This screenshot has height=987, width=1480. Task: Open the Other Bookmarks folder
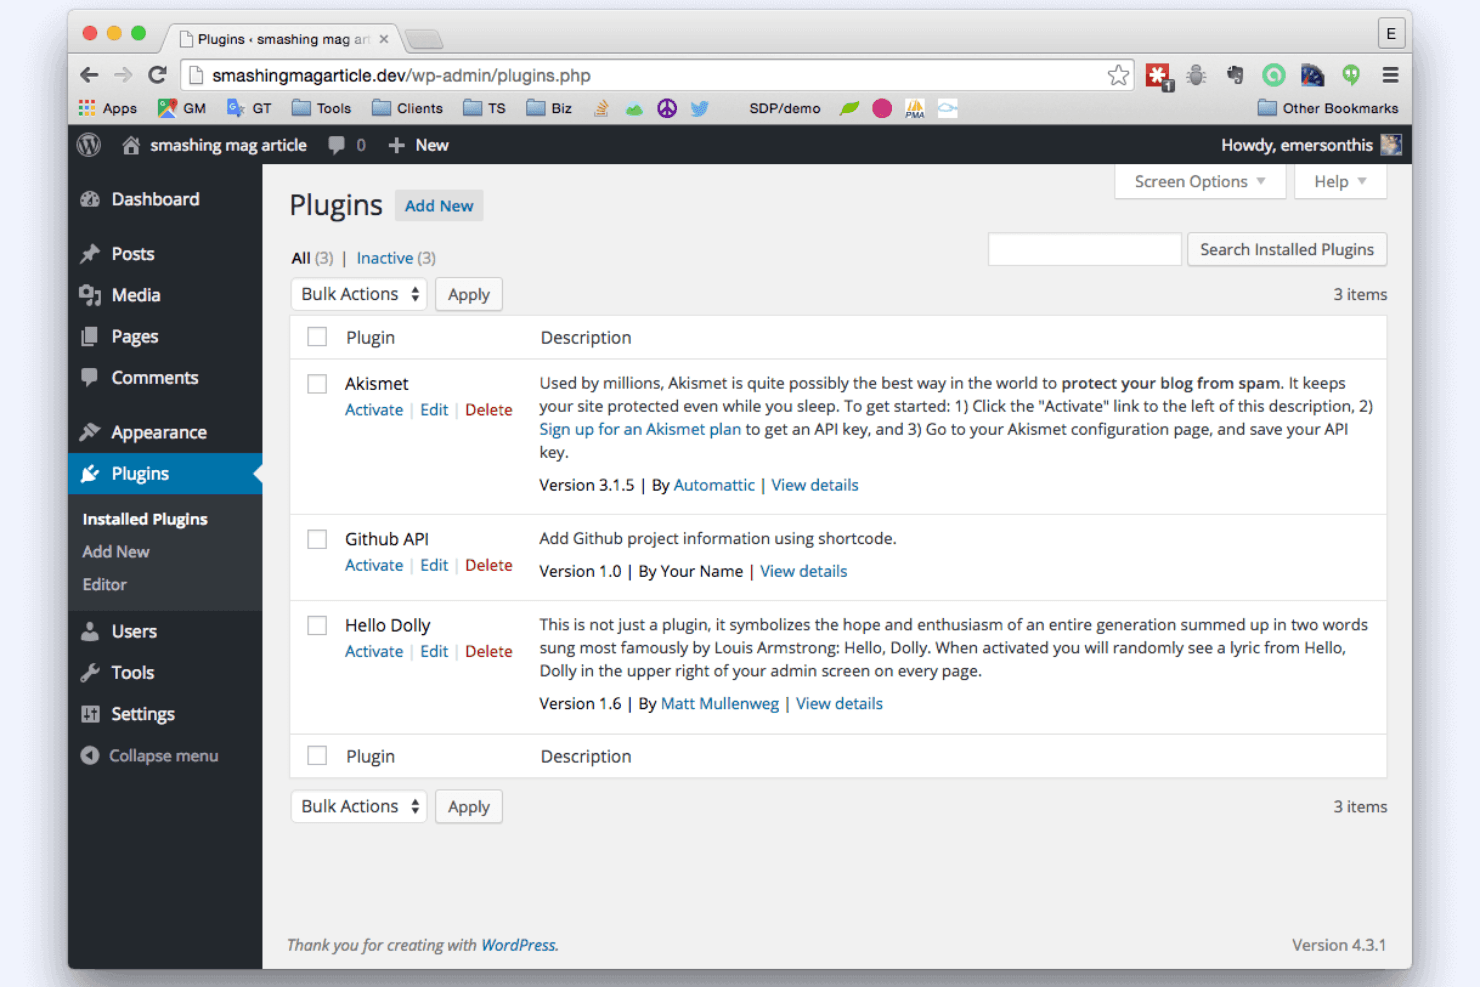tap(1328, 108)
